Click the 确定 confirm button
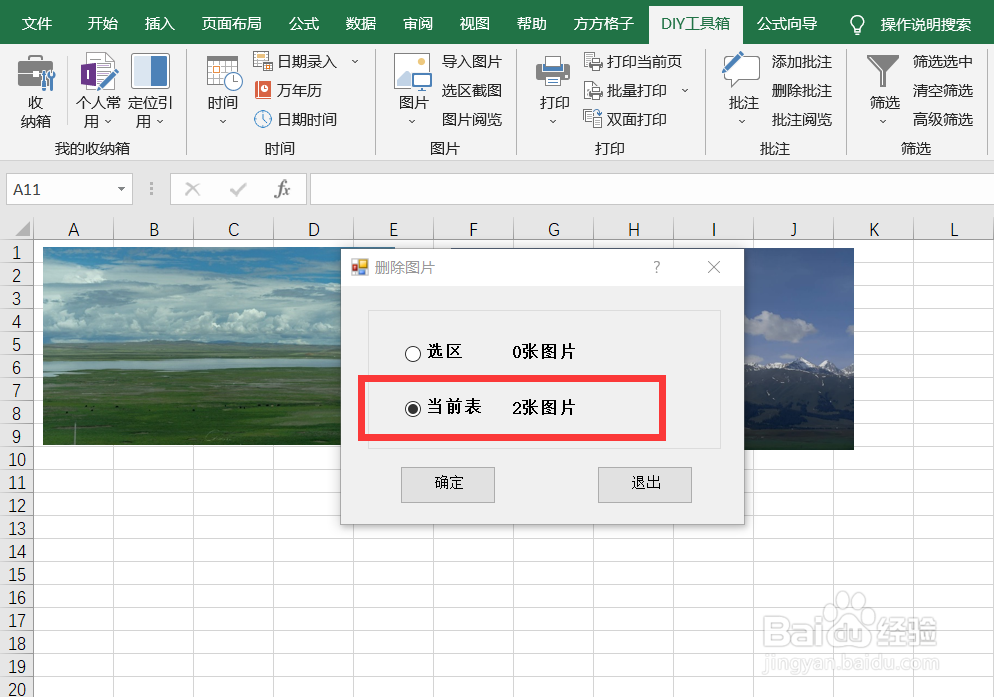The height and width of the screenshot is (697, 994). (447, 484)
